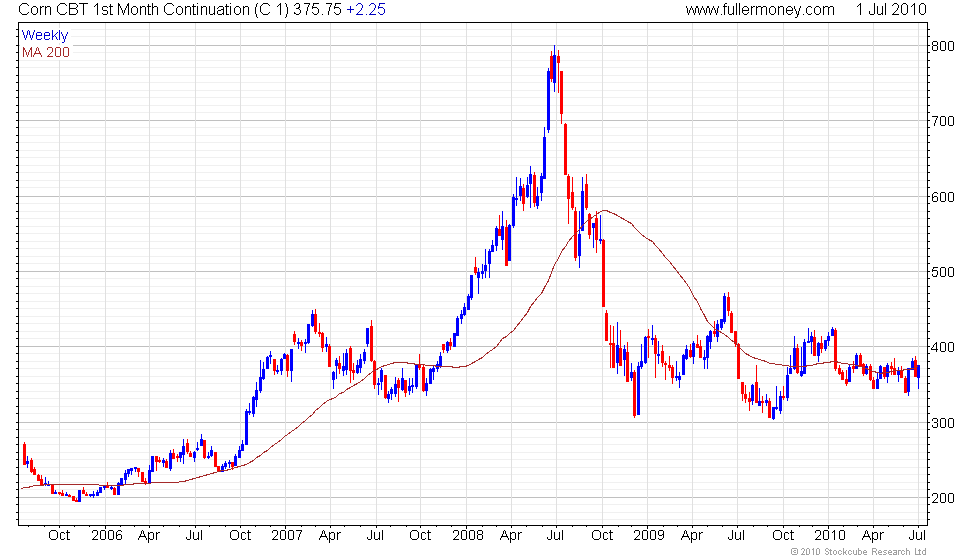
Task: Click the 2010 year label on time axis
Action: click(829, 536)
